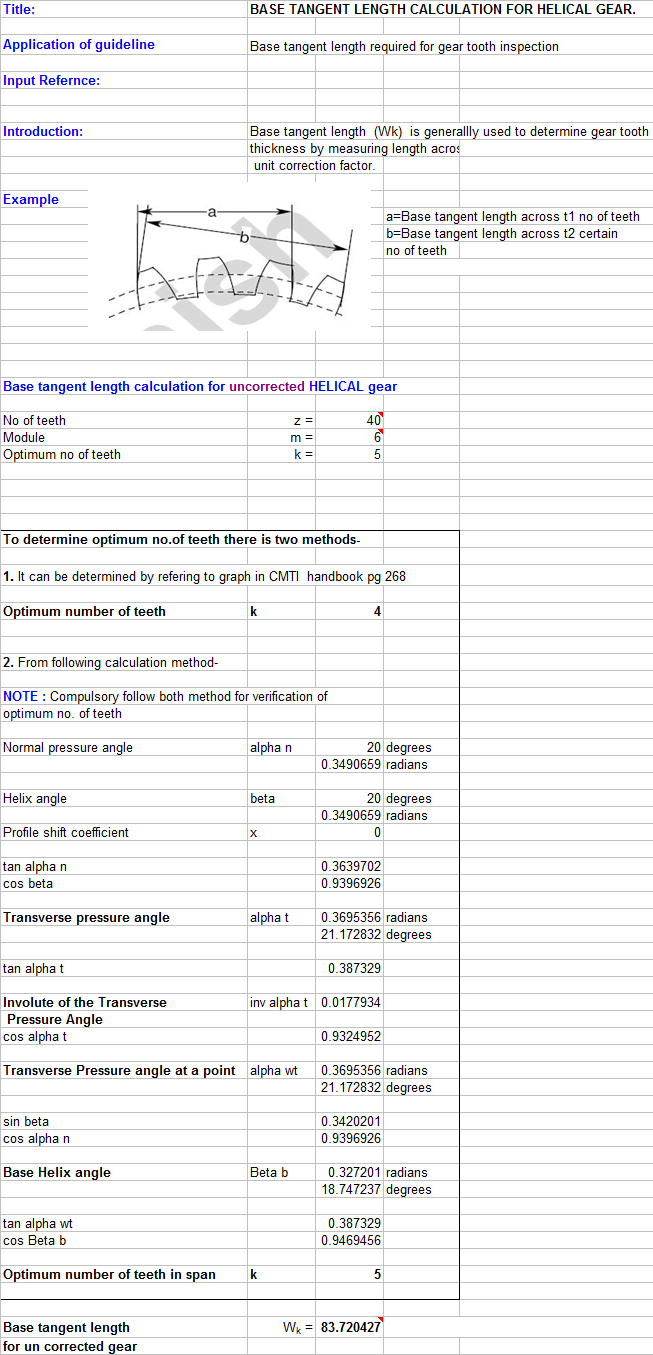Click the 'z =' symbol cell
This screenshot has height=1355, width=653.
coord(303,421)
